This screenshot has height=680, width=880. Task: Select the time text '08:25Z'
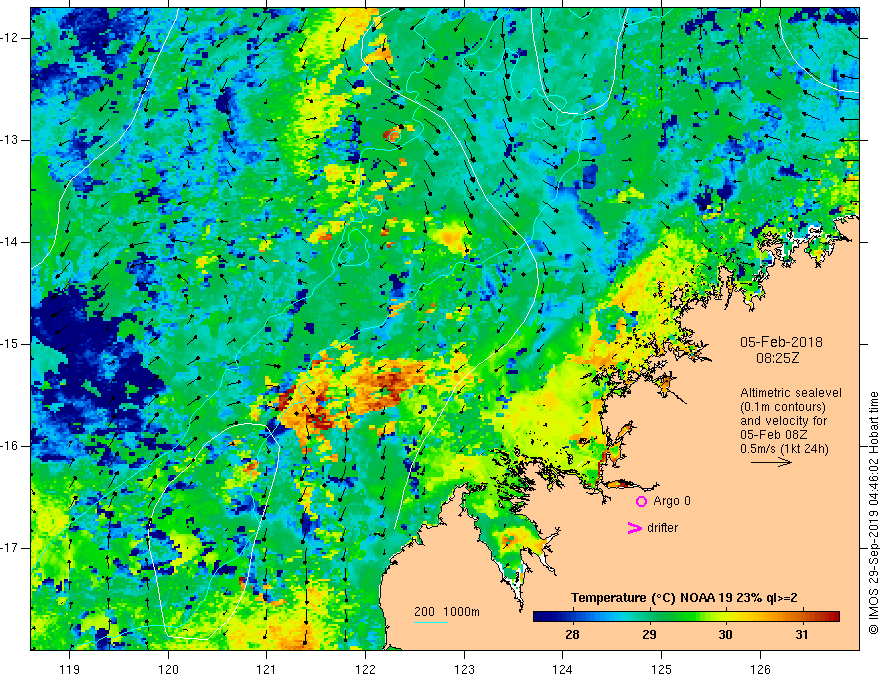point(777,358)
